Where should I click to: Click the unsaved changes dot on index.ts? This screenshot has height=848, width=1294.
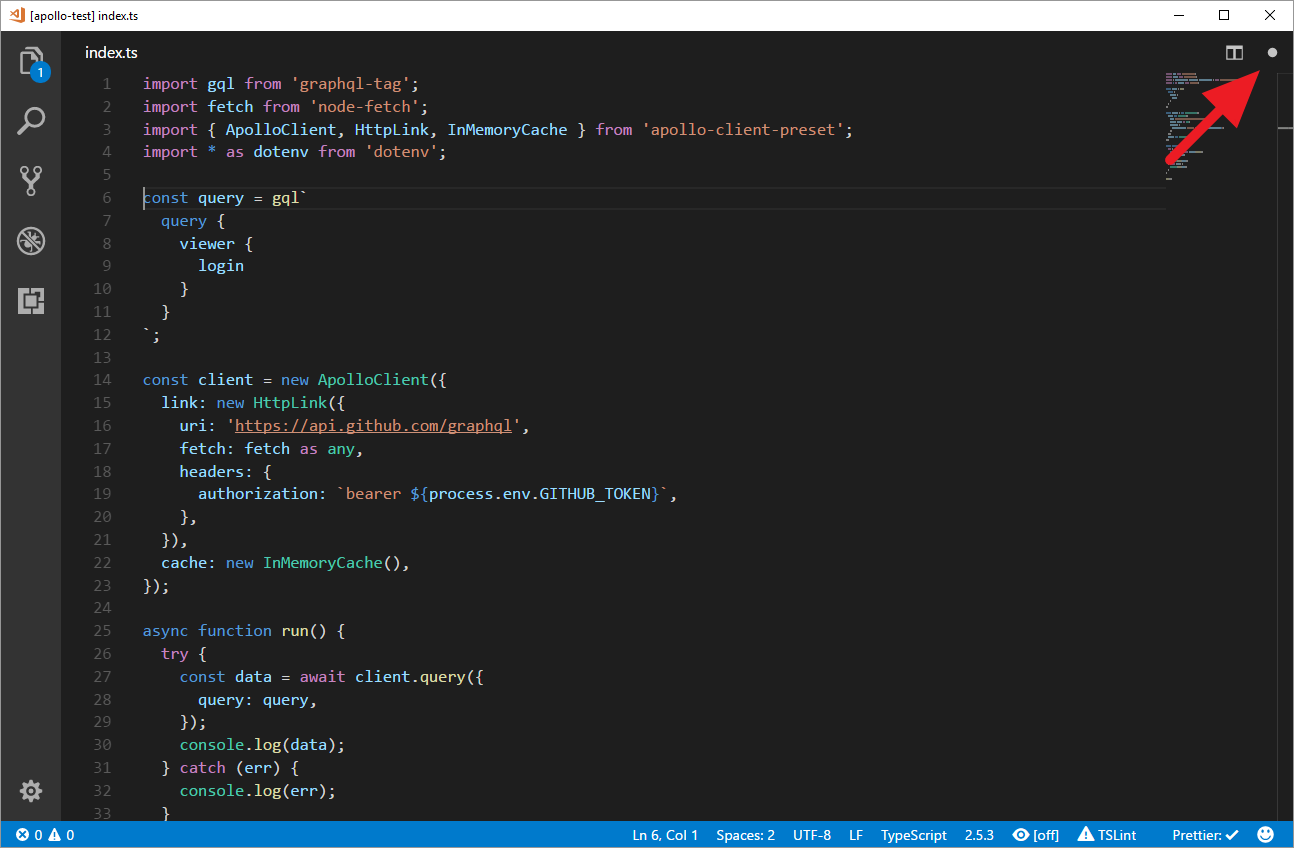tap(1272, 52)
